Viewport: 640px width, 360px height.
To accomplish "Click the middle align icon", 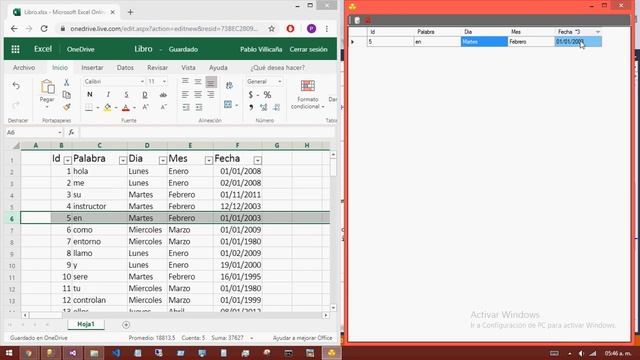I will [x=198, y=82].
